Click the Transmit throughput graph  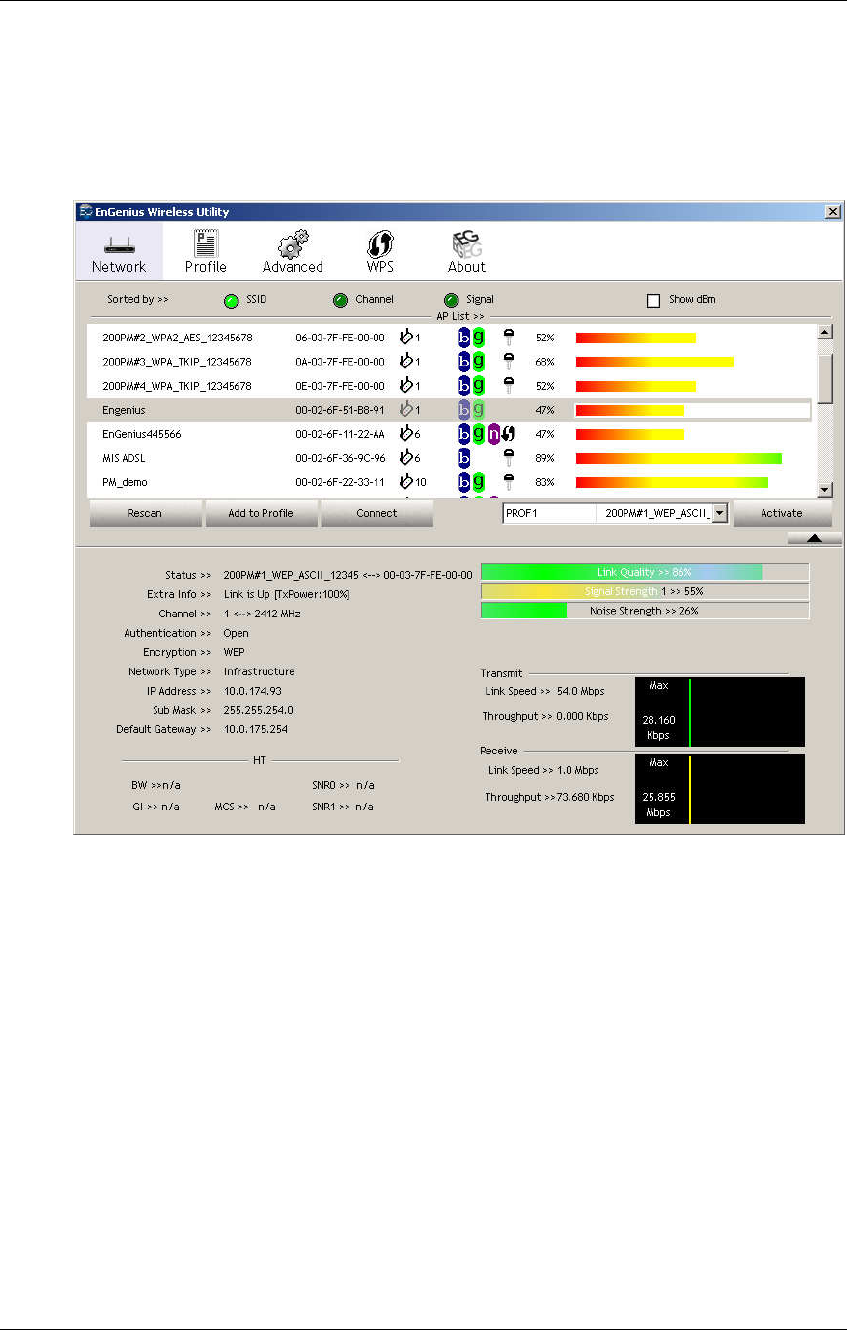point(720,712)
